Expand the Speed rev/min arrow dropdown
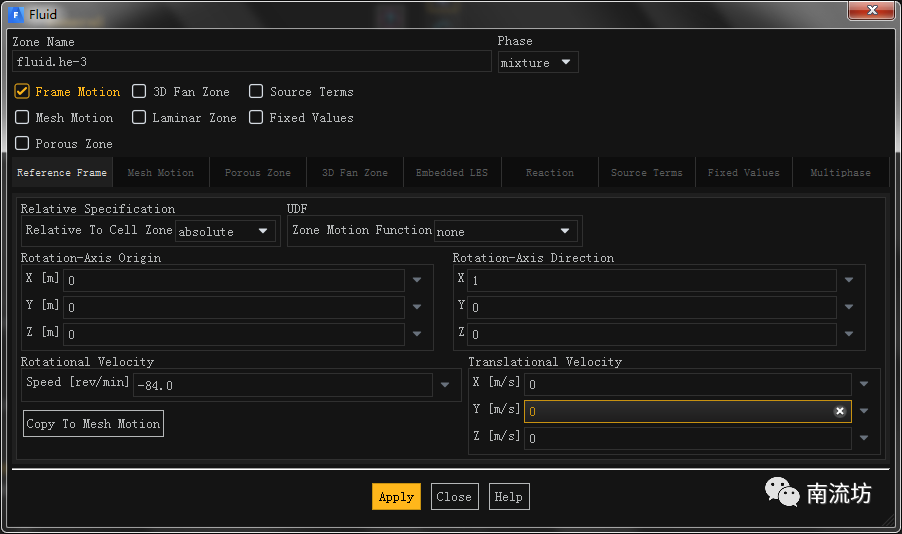The image size is (902, 534). (446, 385)
